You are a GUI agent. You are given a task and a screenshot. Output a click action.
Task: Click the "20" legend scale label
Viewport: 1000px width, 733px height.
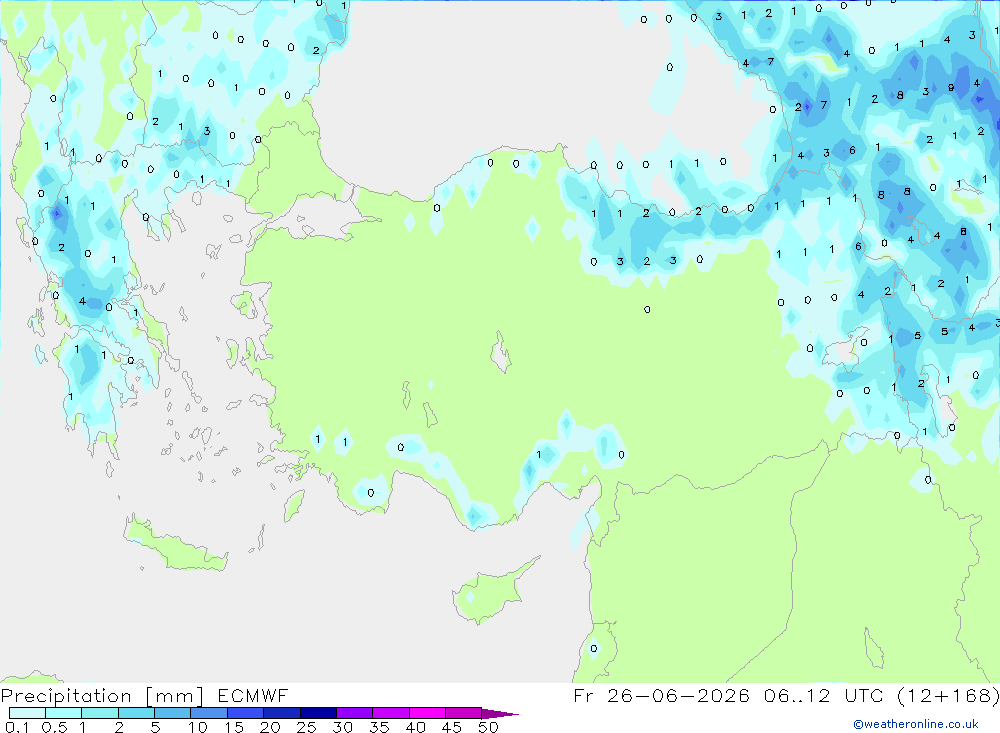pyautogui.click(x=270, y=727)
